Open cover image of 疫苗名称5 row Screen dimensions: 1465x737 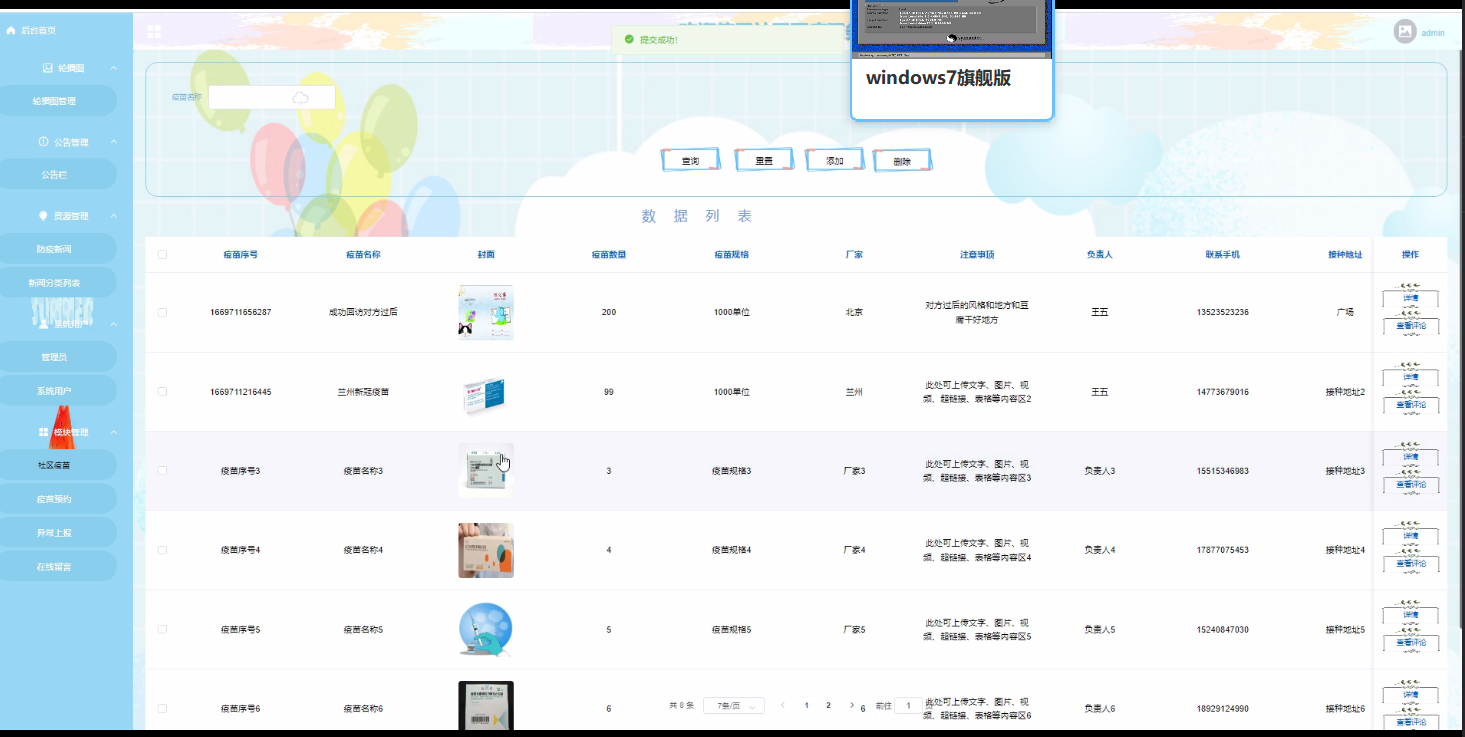click(x=486, y=629)
